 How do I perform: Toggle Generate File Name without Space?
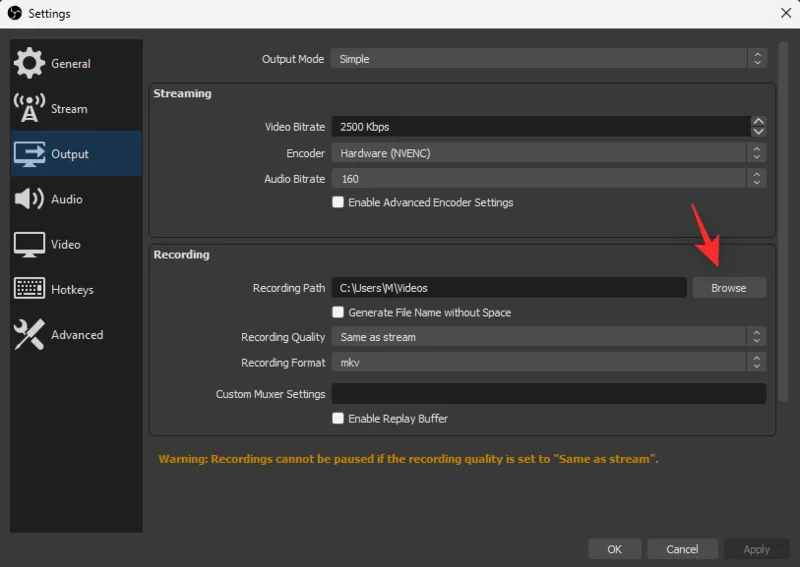(338, 312)
